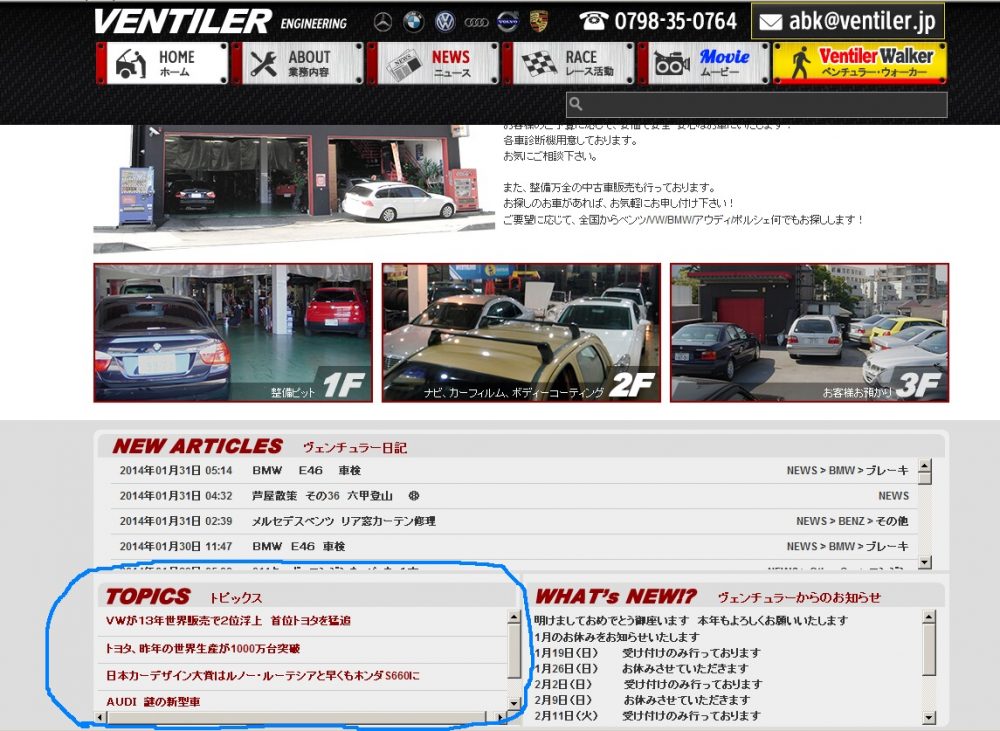Screen dimensions: 1000x731
Task: Open topic 'AUDI 謎の新型車'
Action: 153,702
